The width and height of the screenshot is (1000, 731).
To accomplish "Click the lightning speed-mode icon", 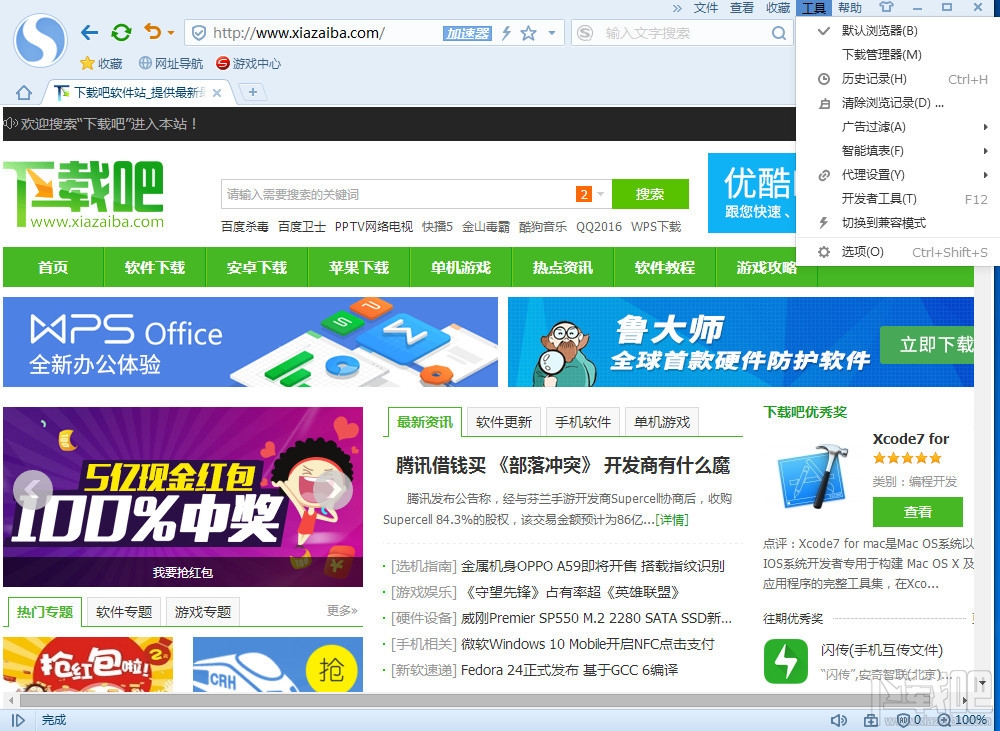I will (x=506, y=33).
